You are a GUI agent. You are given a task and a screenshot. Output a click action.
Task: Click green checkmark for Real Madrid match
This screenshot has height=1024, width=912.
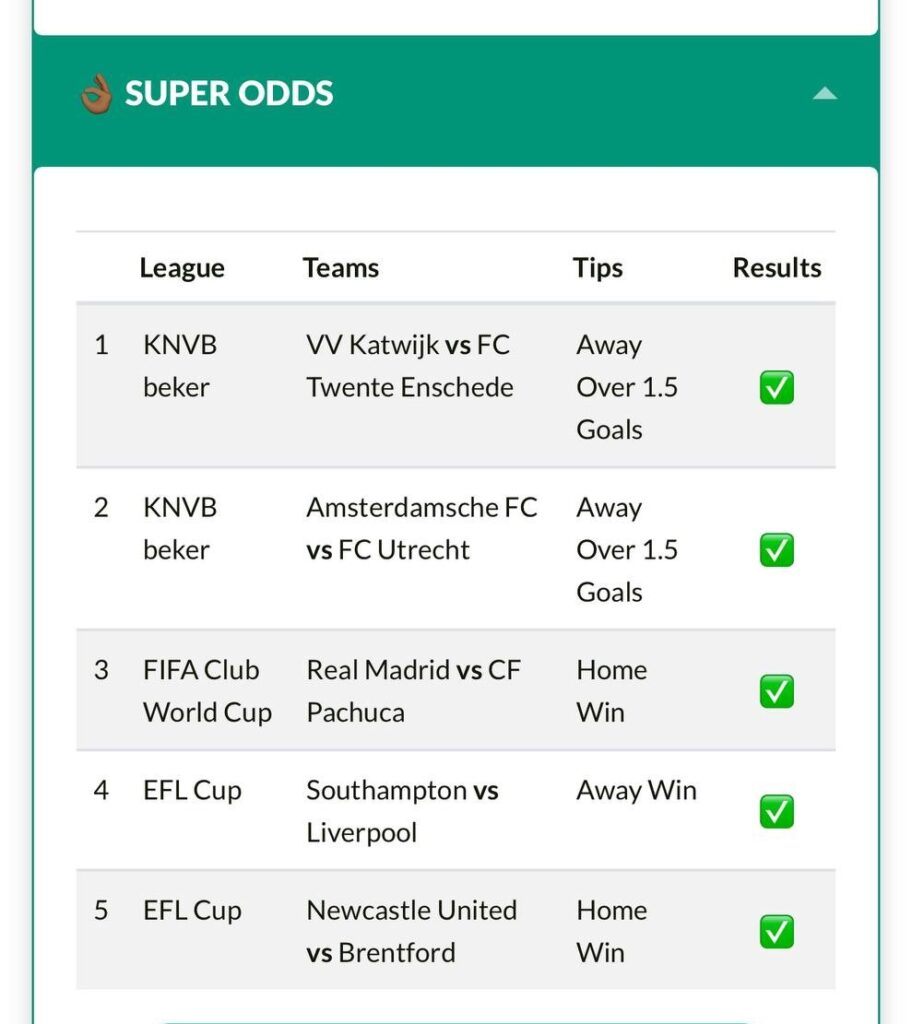tap(777, 691)
